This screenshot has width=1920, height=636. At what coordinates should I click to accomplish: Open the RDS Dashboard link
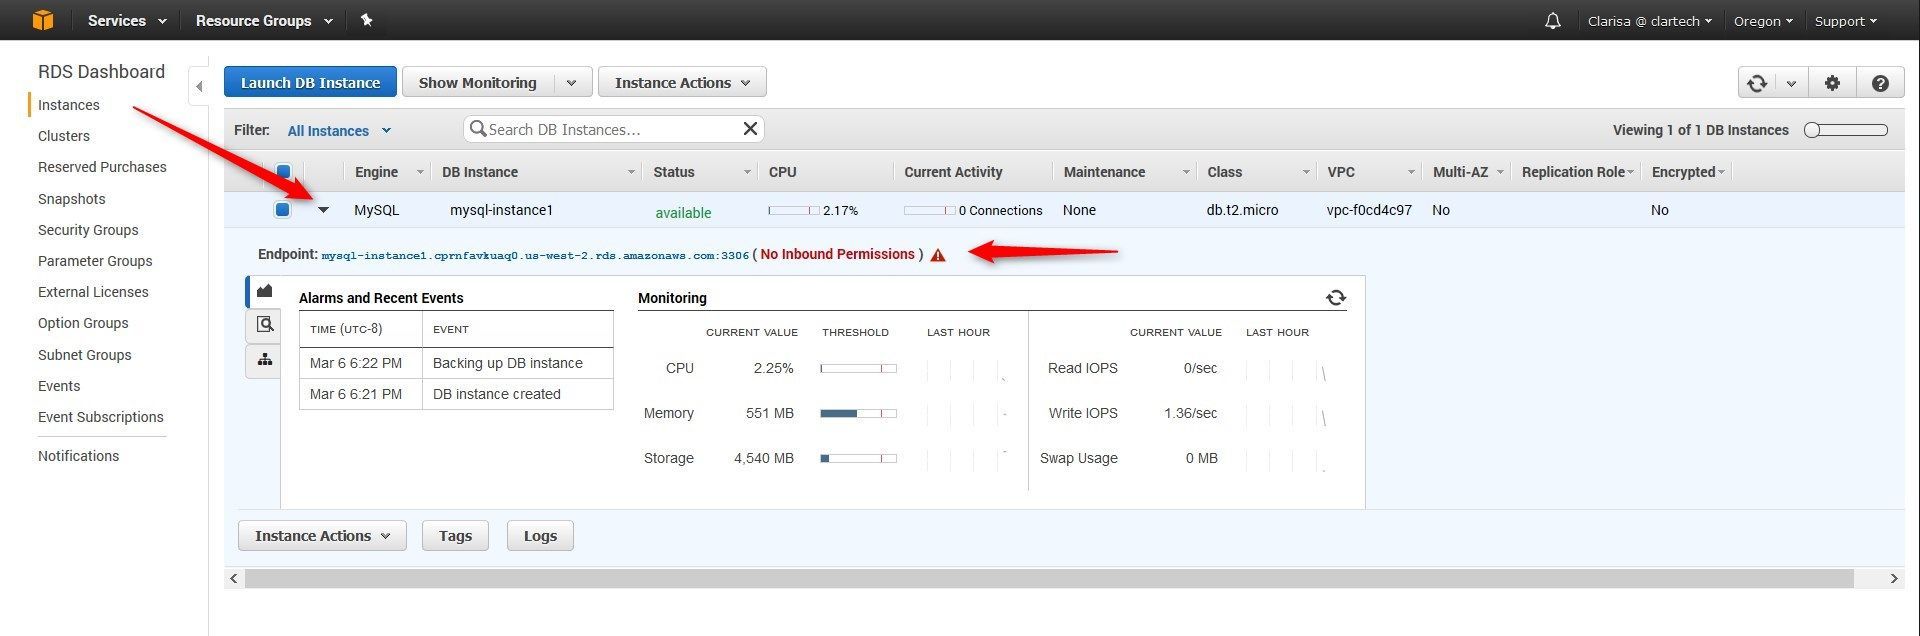(101, 72)
